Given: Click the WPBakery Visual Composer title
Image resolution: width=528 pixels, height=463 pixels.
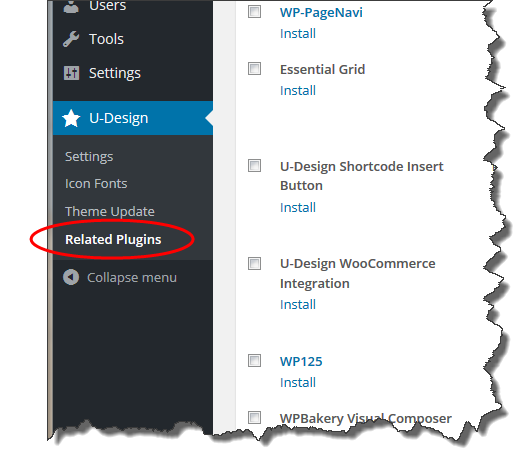Looking at the screenshot, I should click(x=366, y=419).
